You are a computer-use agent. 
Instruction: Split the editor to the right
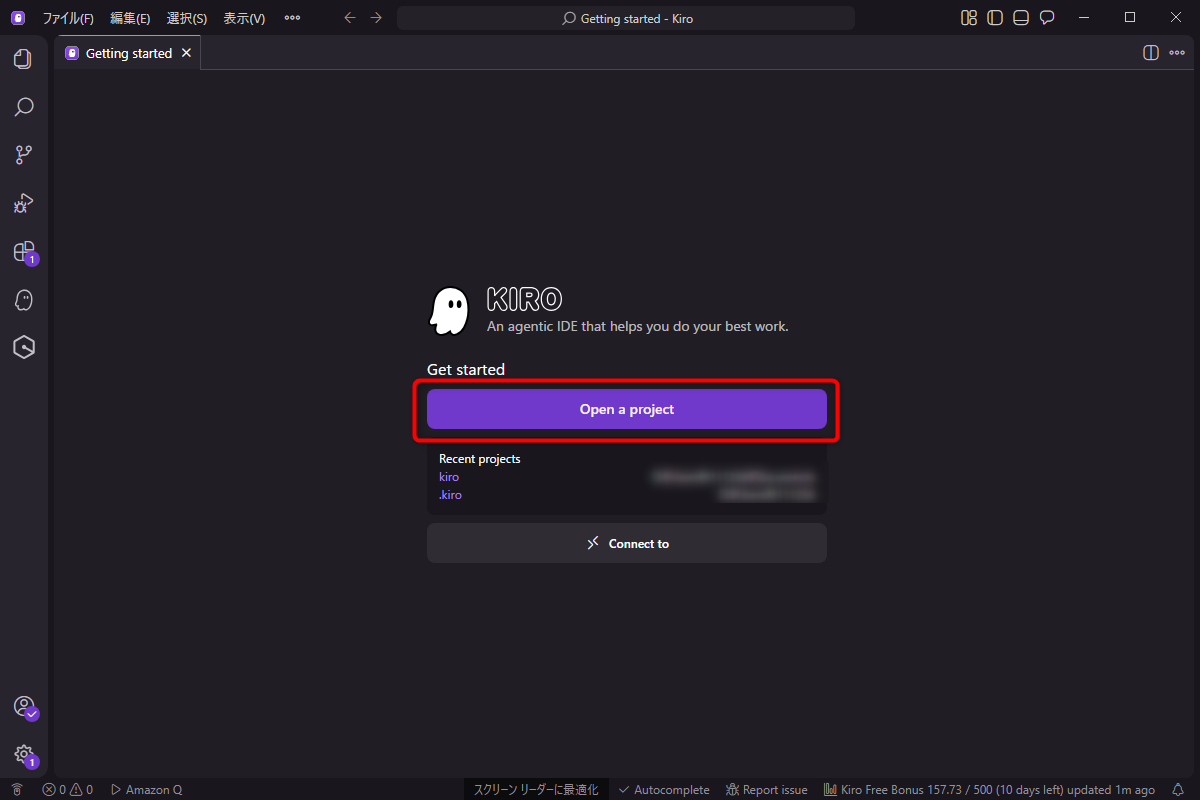[x=1151, y=53]
